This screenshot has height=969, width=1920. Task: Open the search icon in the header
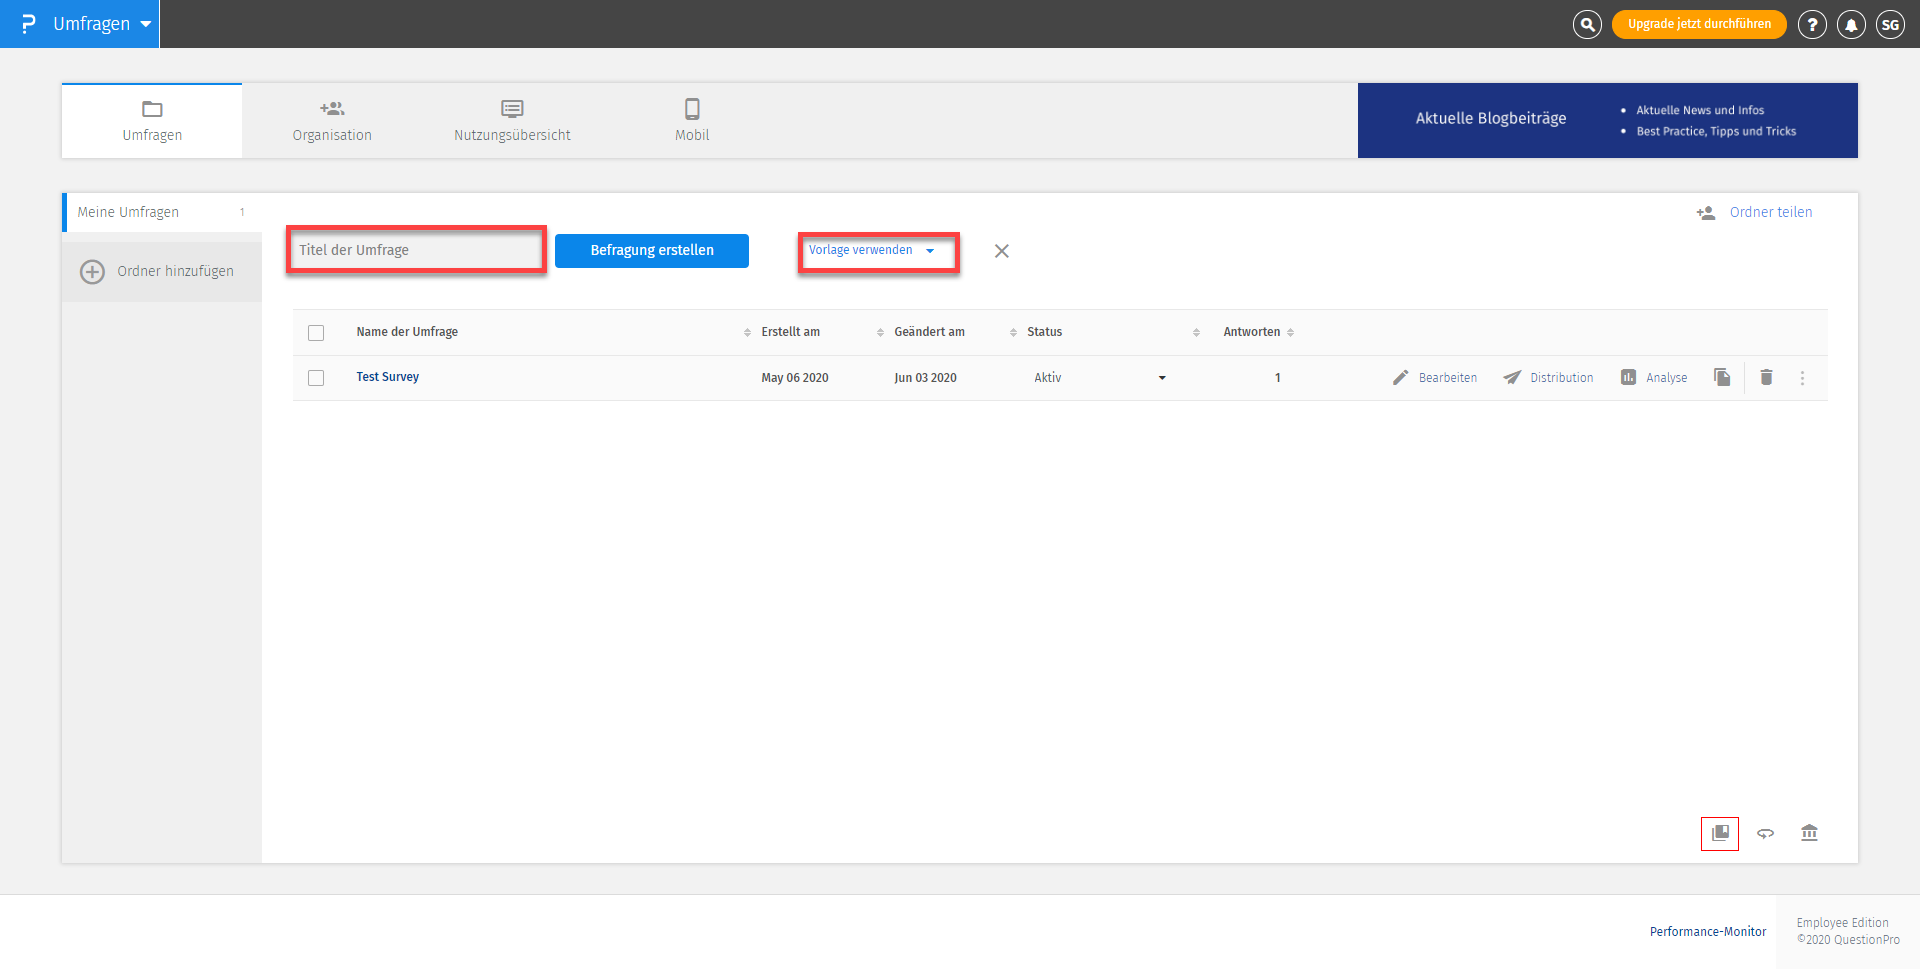pyautogui.click(x=1587, y=24)
